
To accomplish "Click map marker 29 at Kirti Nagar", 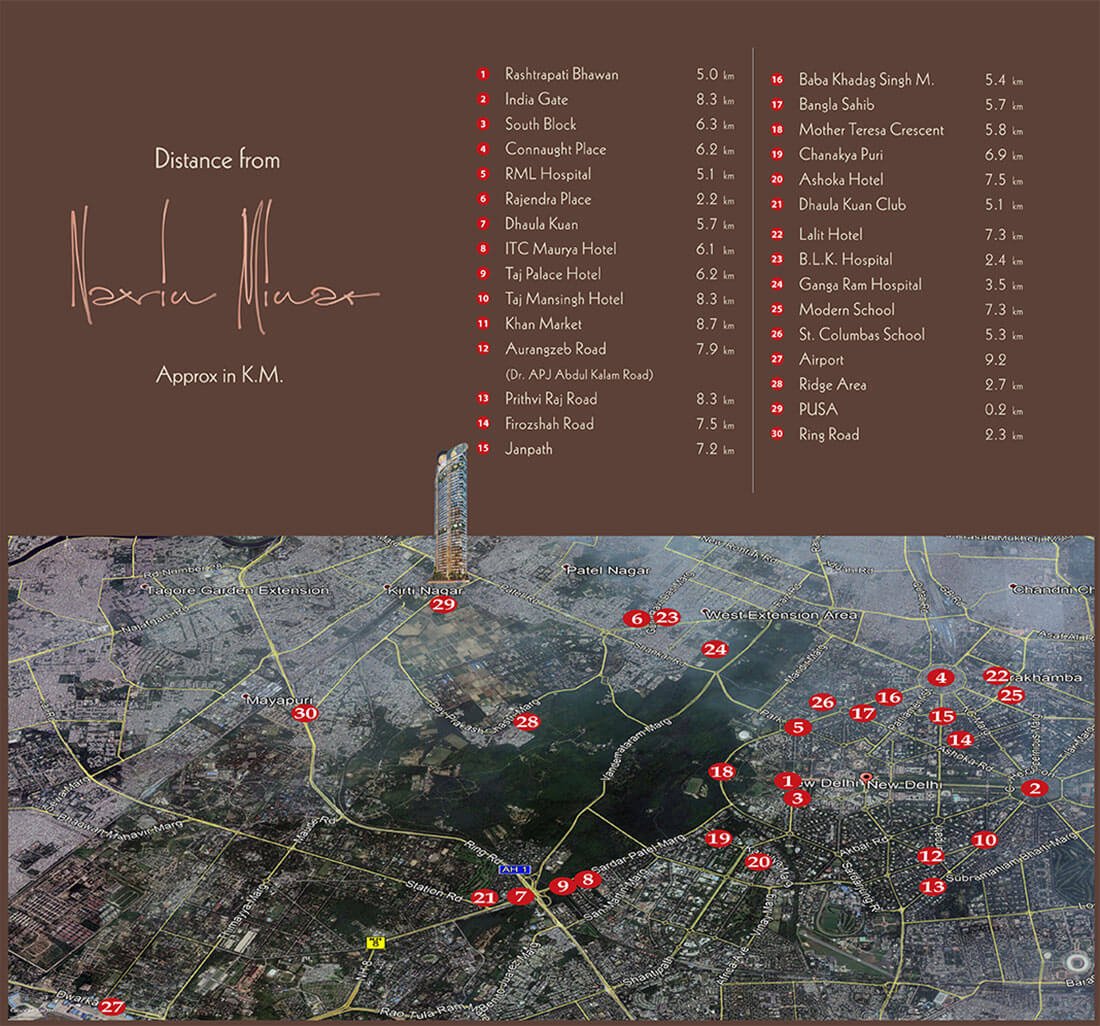I will click(444, 604).
